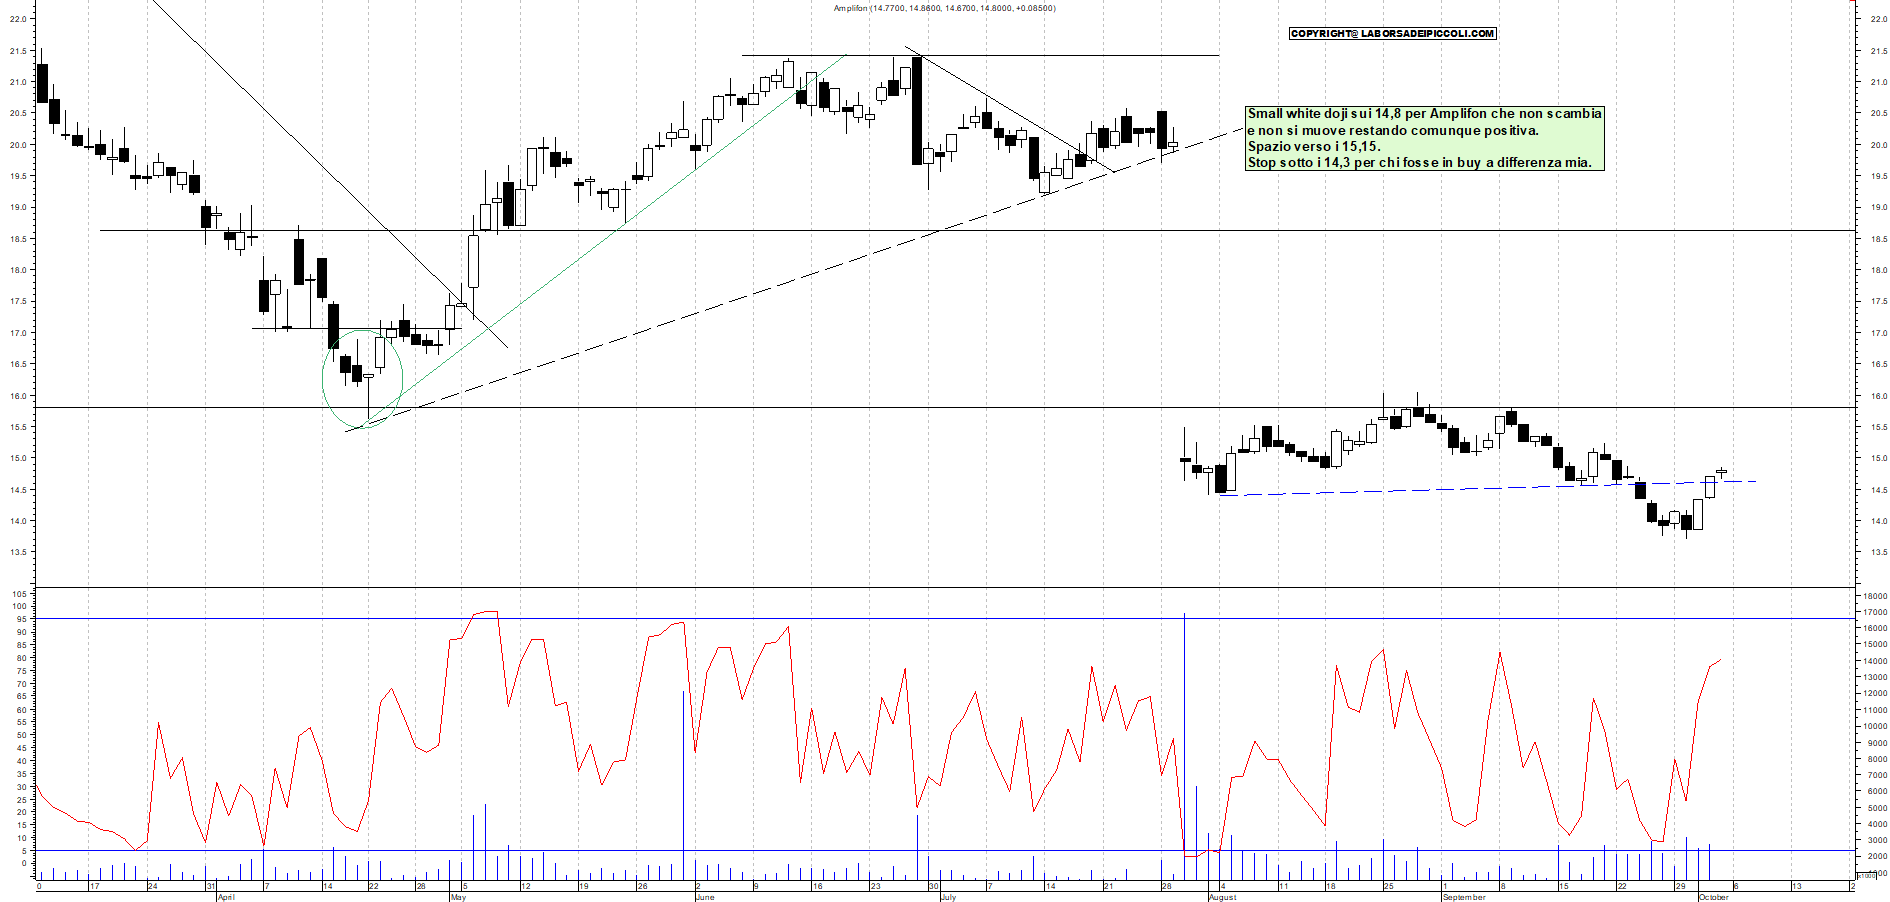The image size is (1890, 902).
Task: Click the June month label on time axis
Action: click(705, 897)
